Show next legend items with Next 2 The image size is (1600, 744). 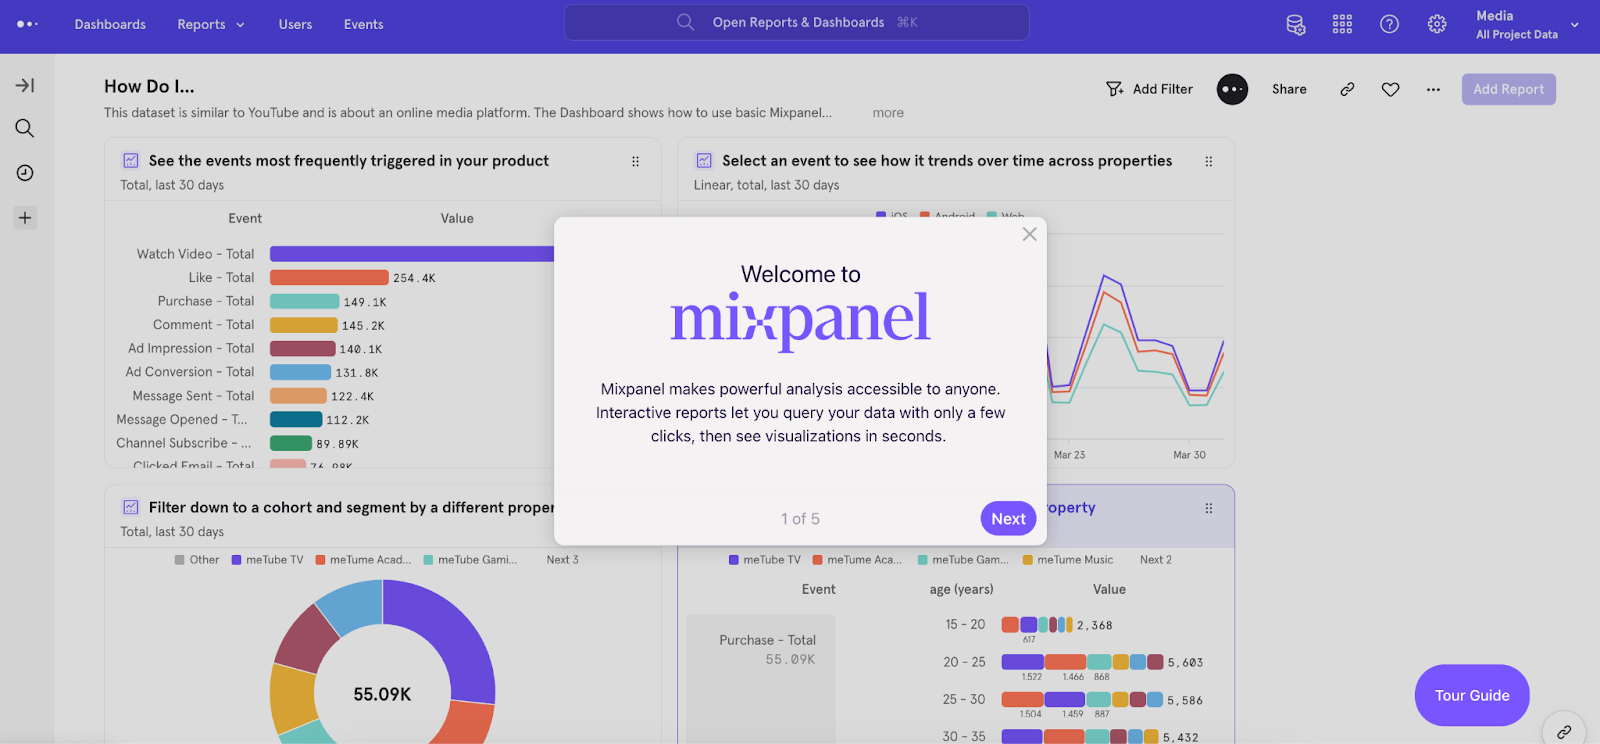1155,560
